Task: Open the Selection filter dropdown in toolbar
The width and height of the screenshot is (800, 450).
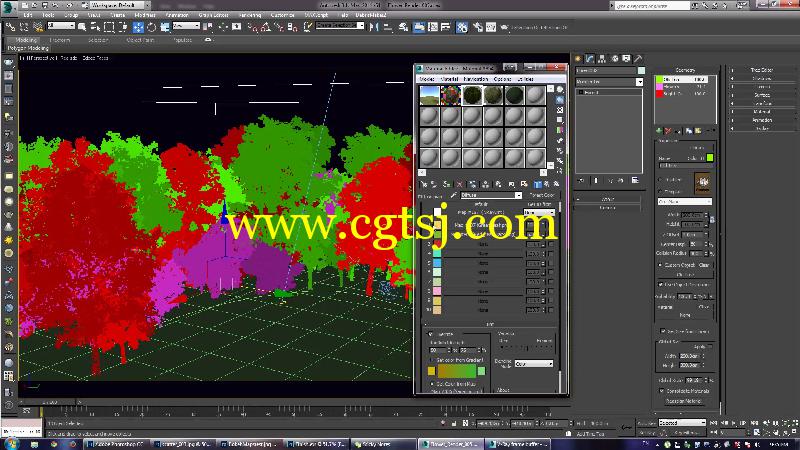Action: click(x=61, y=26)
